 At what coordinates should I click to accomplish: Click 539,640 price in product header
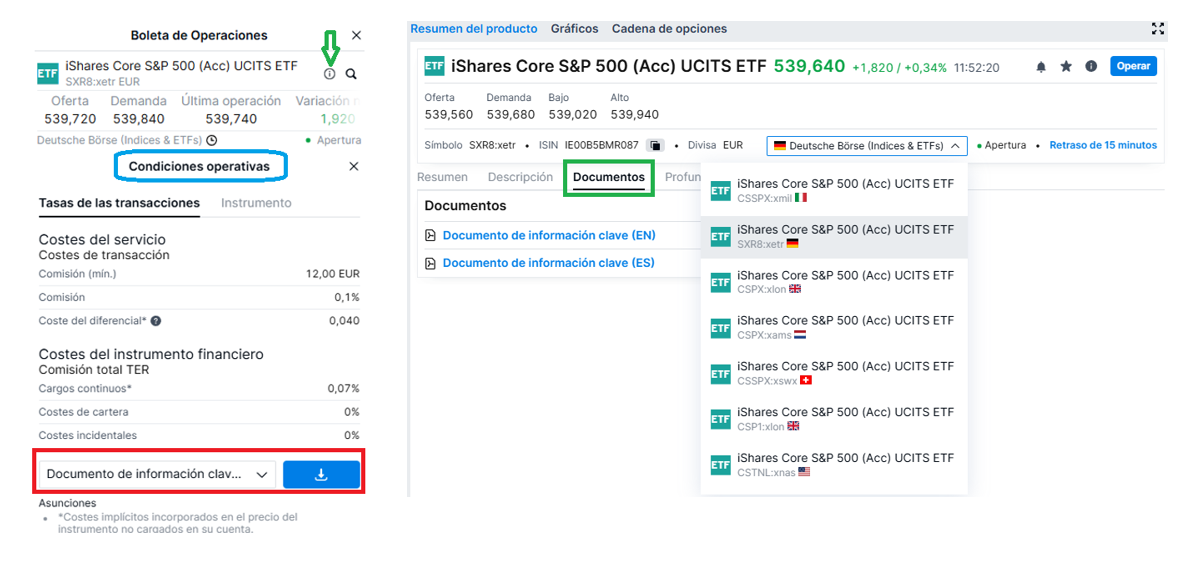pyautogui.click(x=809, y=66)
